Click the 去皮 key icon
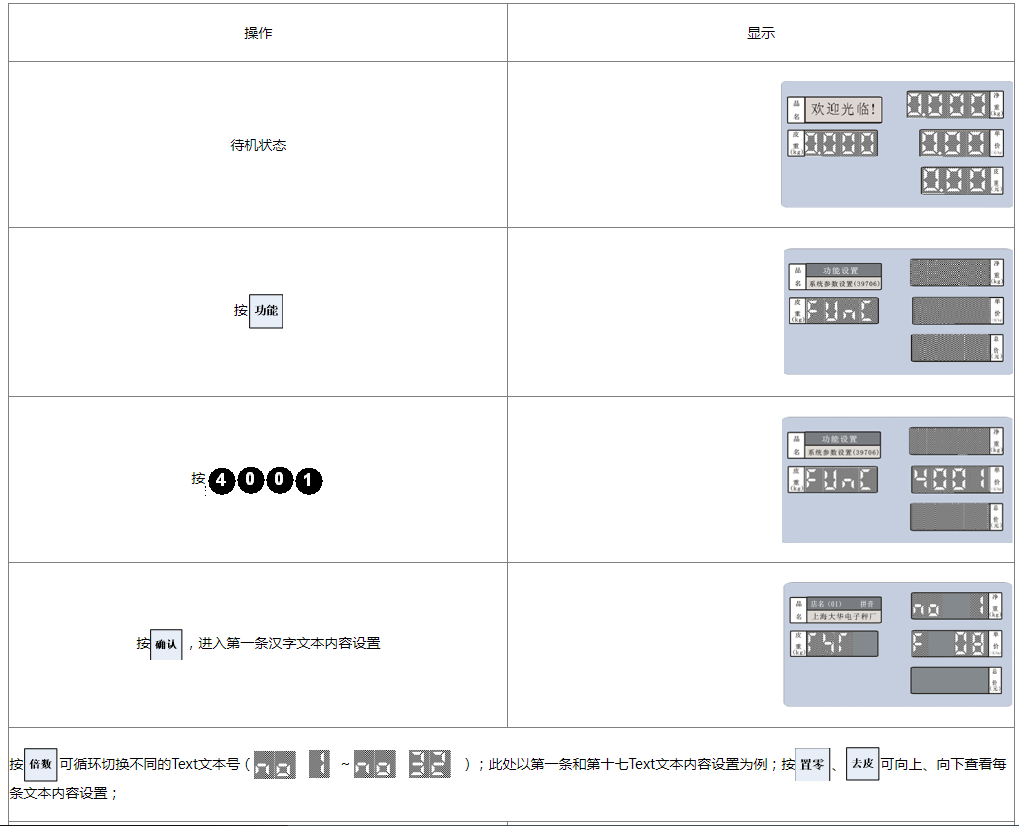The image size is (1019, 826). pos(862,764)
